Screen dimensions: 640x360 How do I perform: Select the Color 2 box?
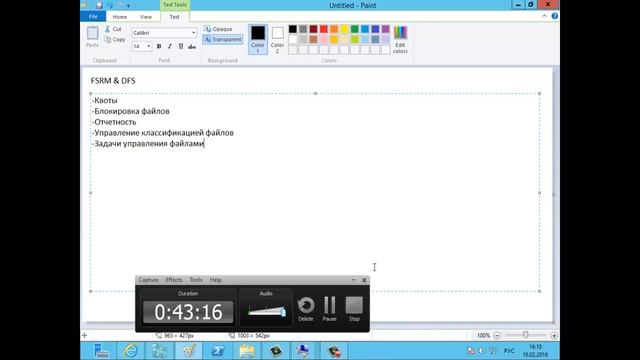click(x=278, y=39)
